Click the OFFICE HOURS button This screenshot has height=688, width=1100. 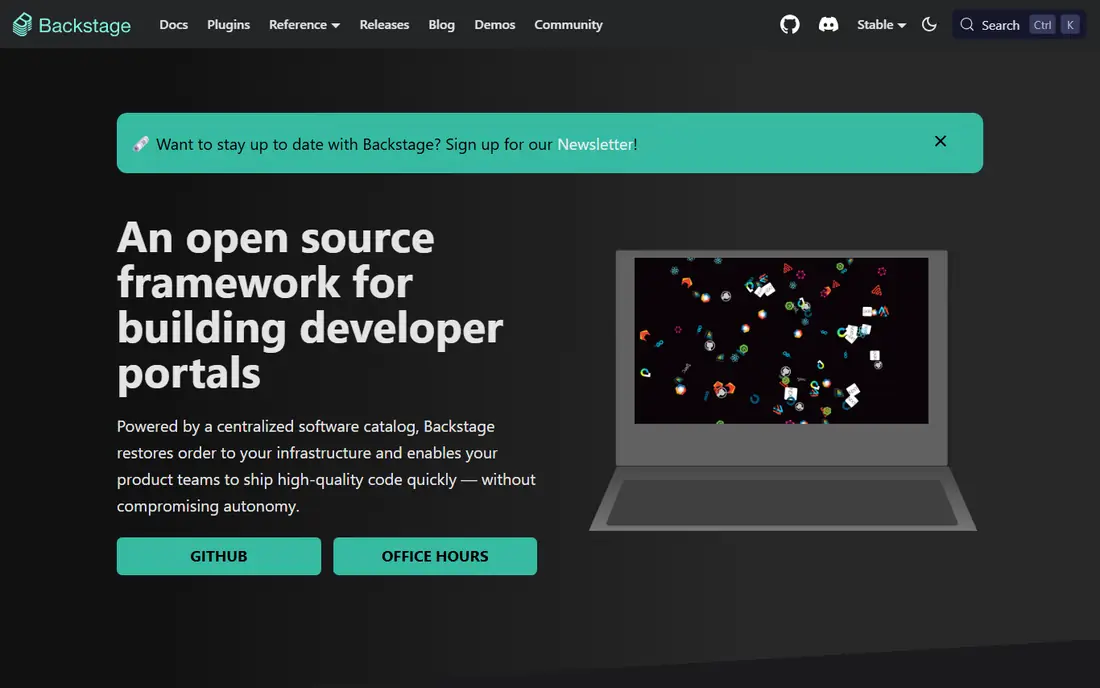coord(435,556)
